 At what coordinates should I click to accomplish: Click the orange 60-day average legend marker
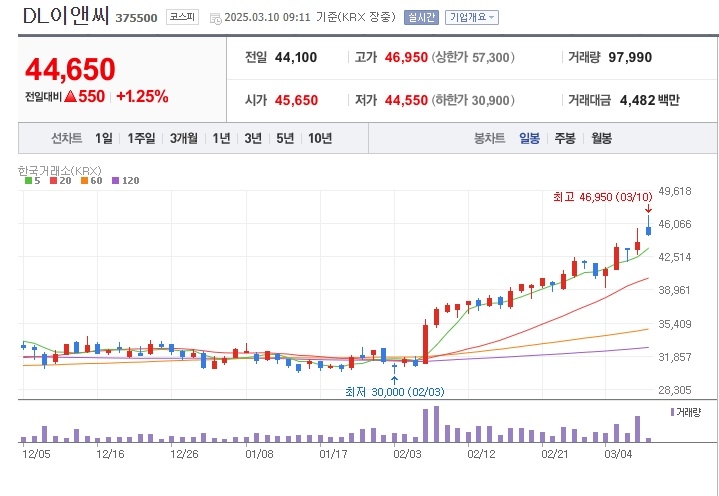click(84, 181)
